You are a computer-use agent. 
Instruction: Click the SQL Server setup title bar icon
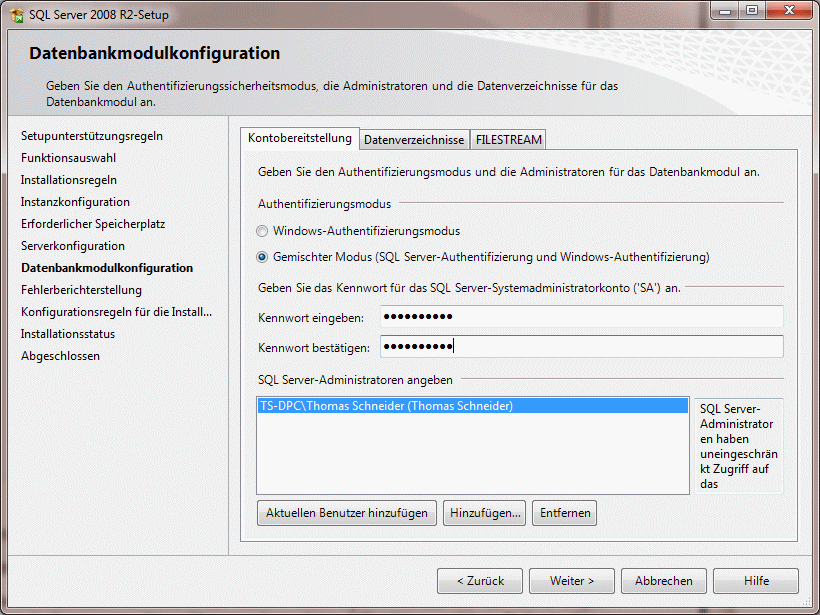point(17,15)
